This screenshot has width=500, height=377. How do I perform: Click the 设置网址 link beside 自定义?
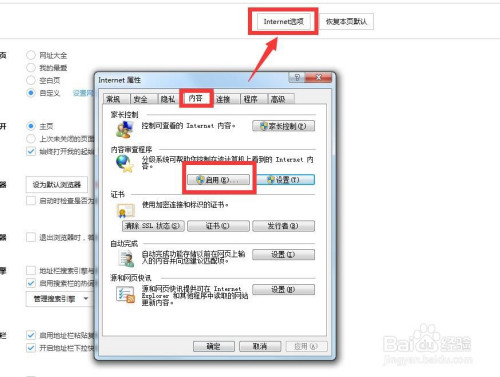[x=83, y=93]
